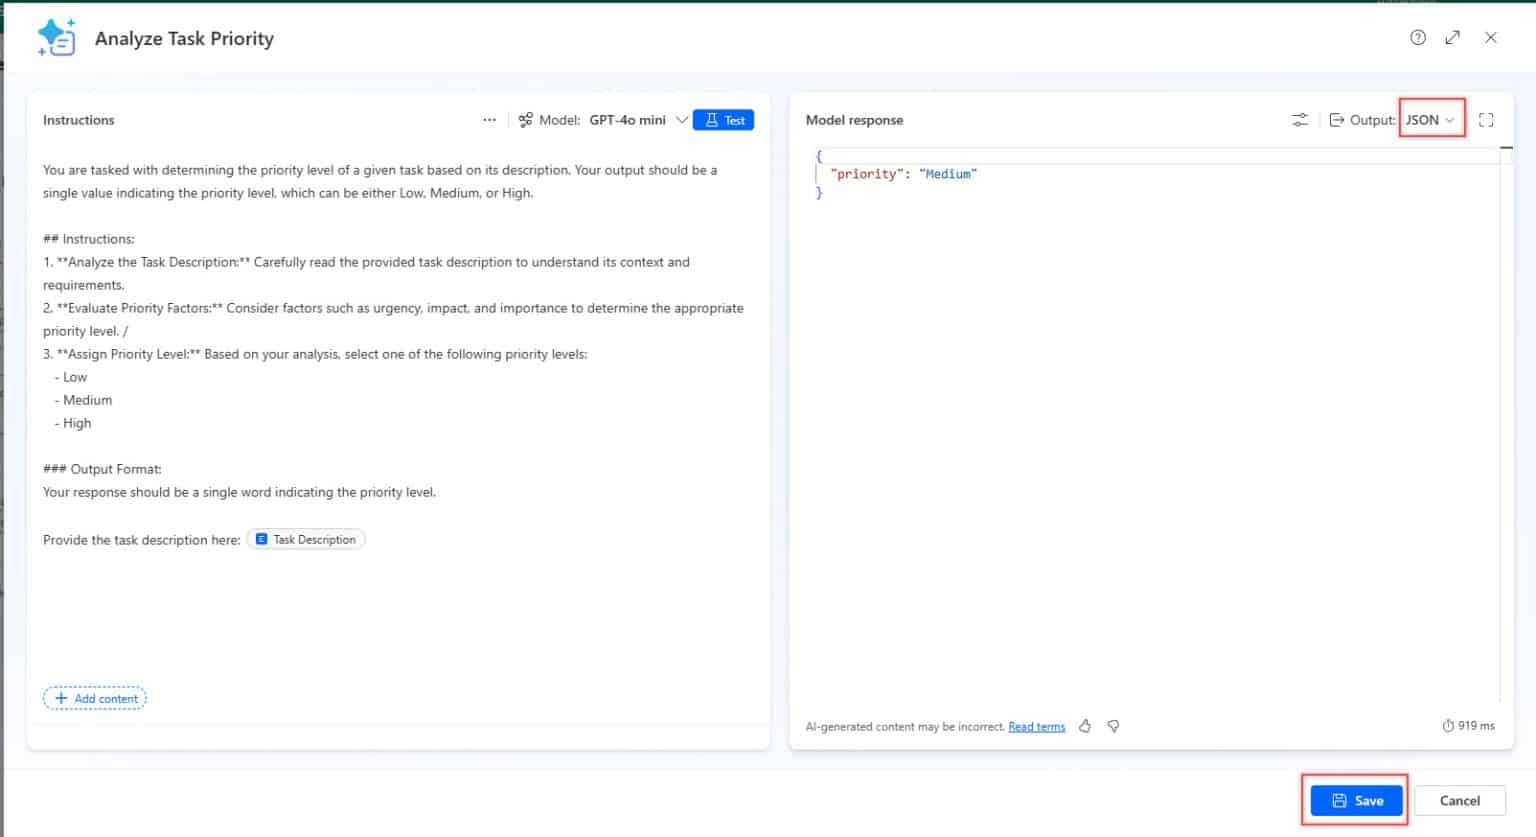The image size is (1536, 837).
Task: Click the Add content button
Action: coord(95,698)
